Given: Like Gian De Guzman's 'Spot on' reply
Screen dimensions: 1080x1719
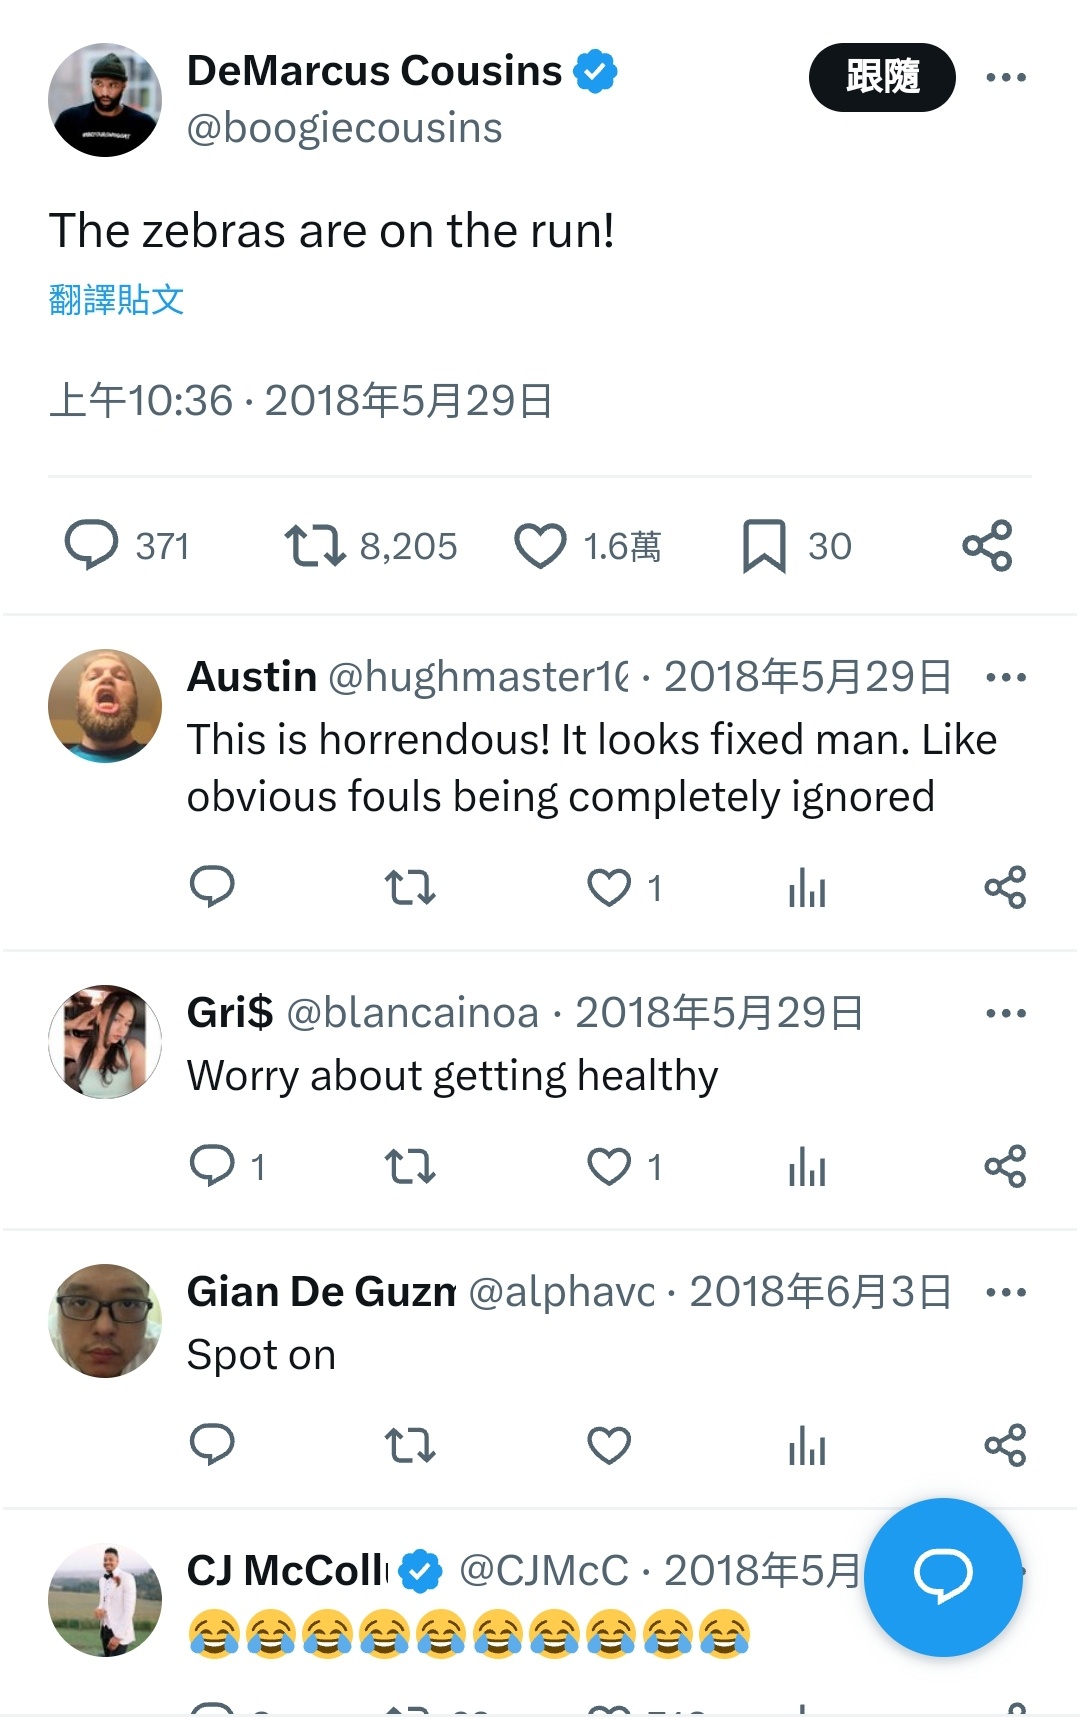Looking at the screenshot, I should point(609,1445).
